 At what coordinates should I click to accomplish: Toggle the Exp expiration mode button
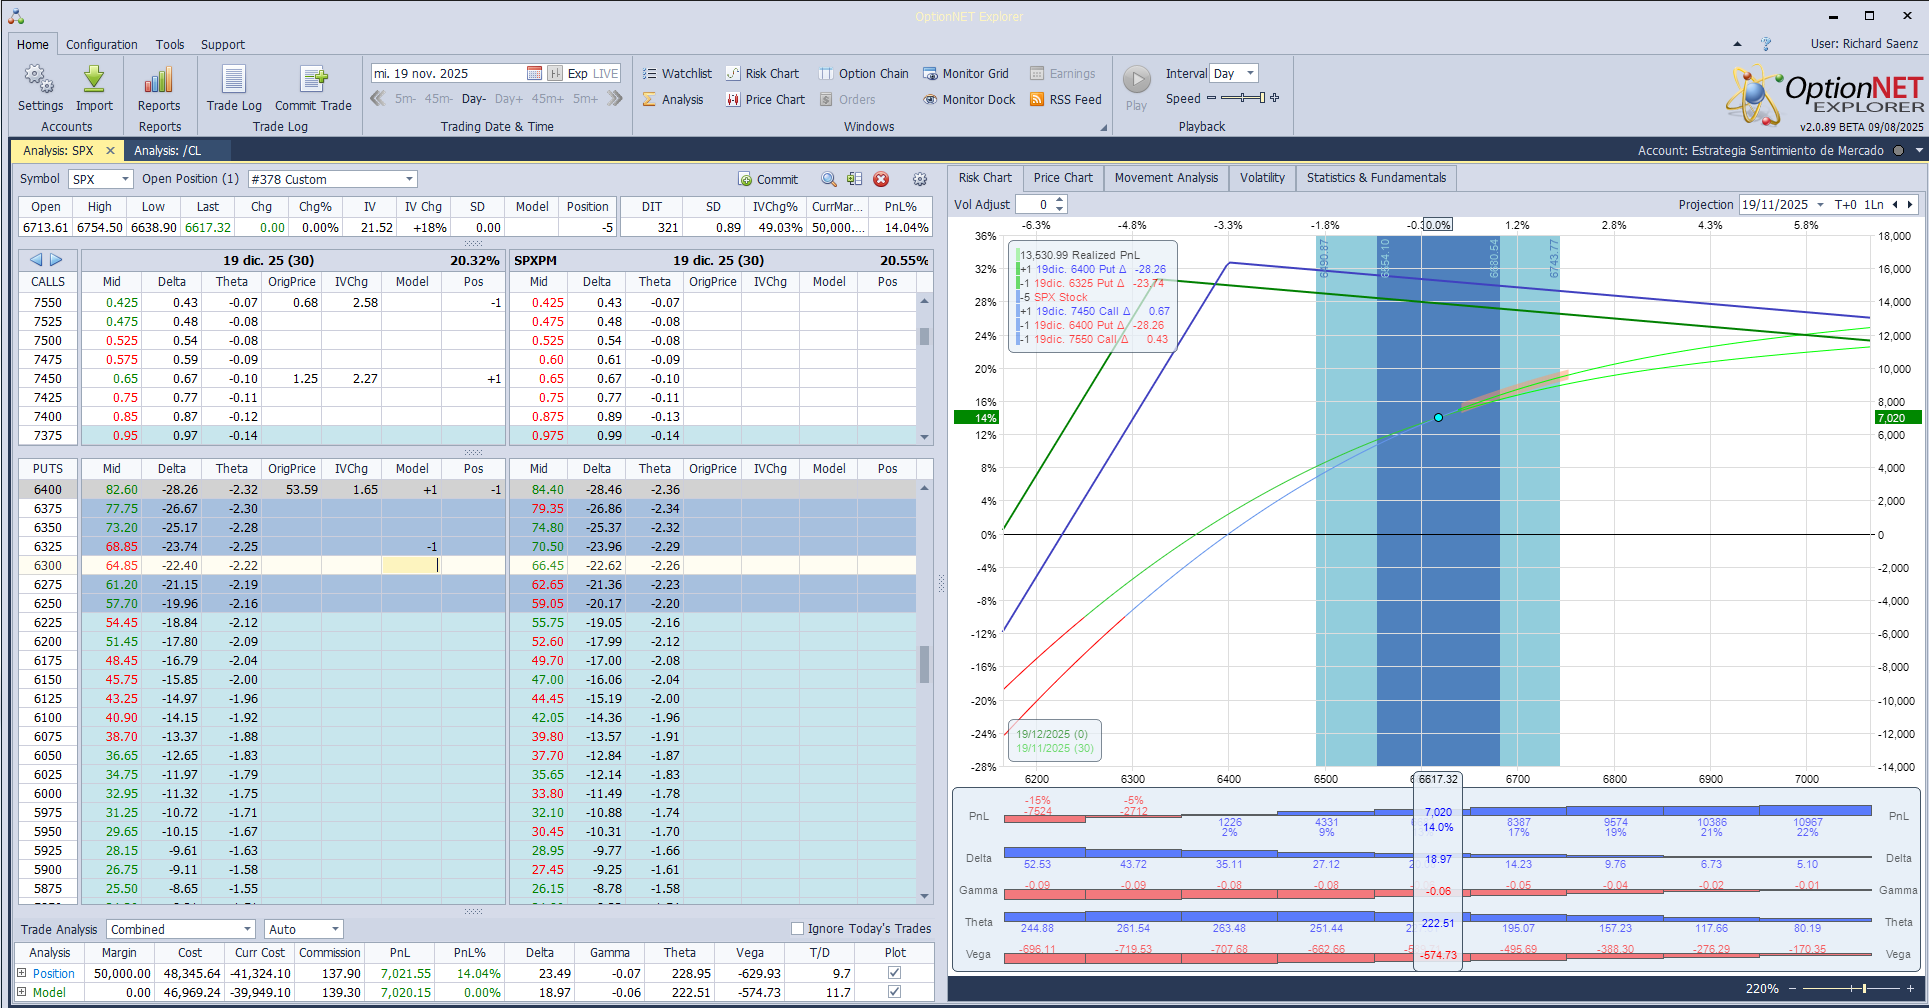click(x=578, y=73)
